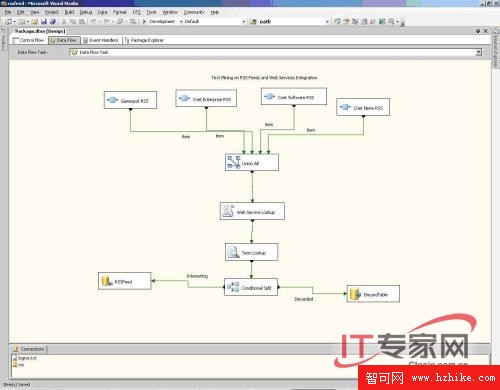Image resolution: width=500 pixels, height=390 pixels.
Task: Select the Union All transformation icon
Action: click(x=234, y=162)
